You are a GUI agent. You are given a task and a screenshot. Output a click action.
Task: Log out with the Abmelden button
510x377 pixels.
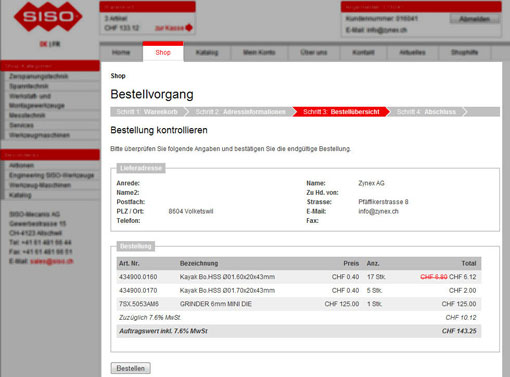tap(474, 19)
